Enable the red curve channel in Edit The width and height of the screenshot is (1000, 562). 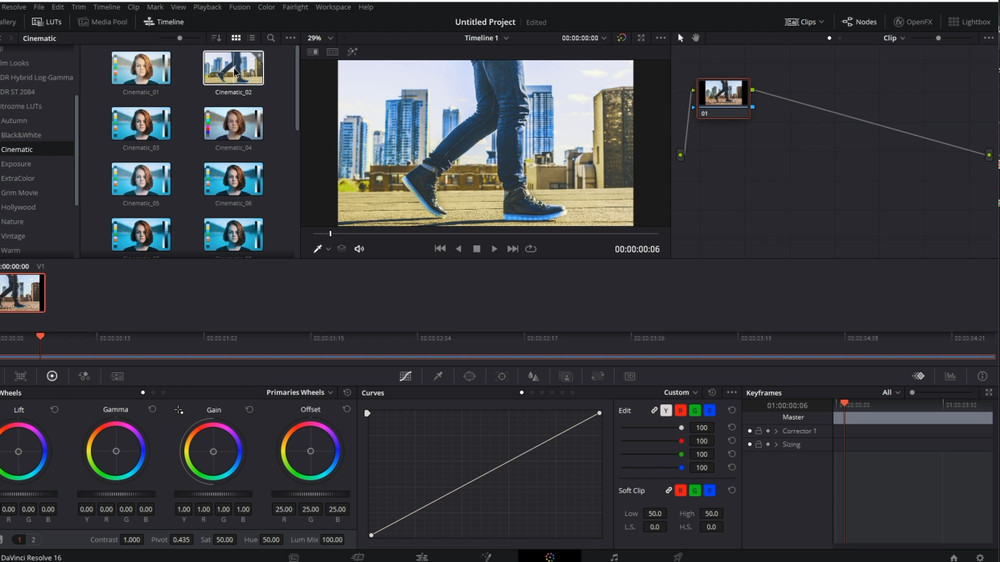pyautogui.click(x=680, y=410)
